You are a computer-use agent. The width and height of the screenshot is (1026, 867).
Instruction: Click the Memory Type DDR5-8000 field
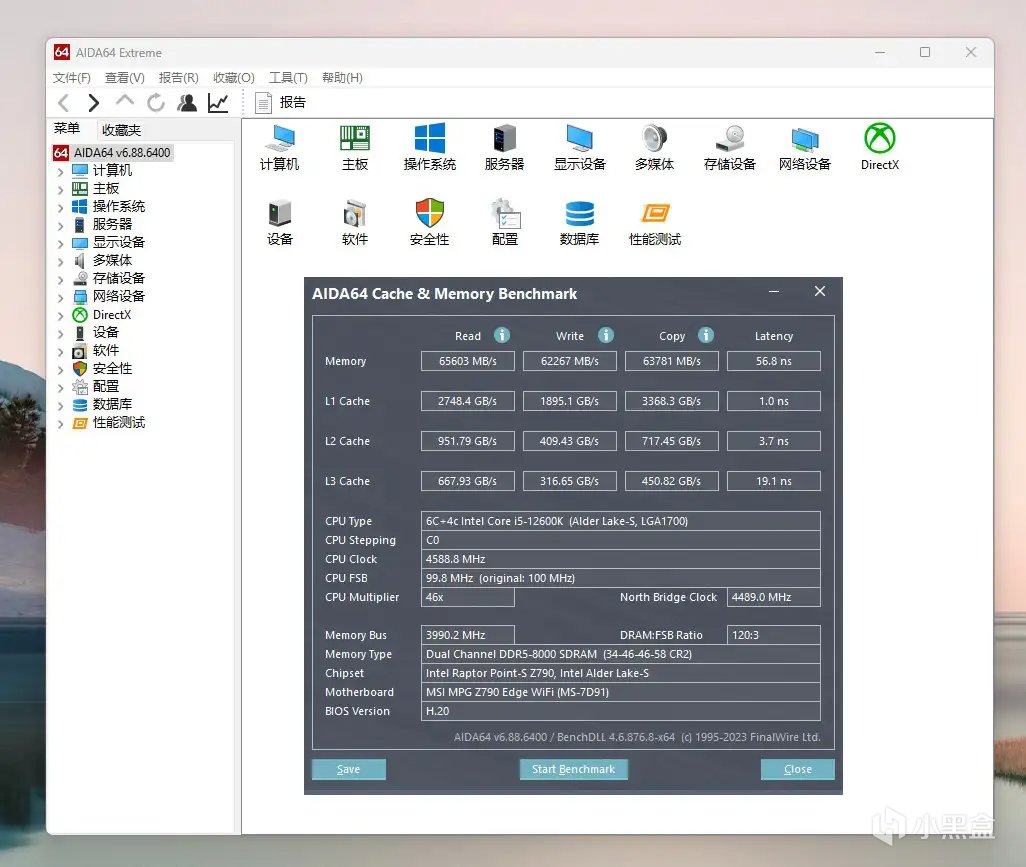click(x=621, y=654)
